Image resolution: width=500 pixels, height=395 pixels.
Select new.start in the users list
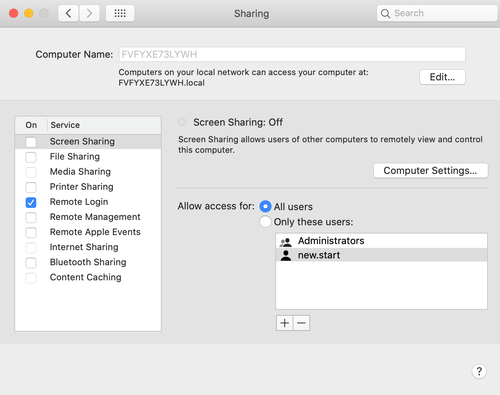(382, 255)
